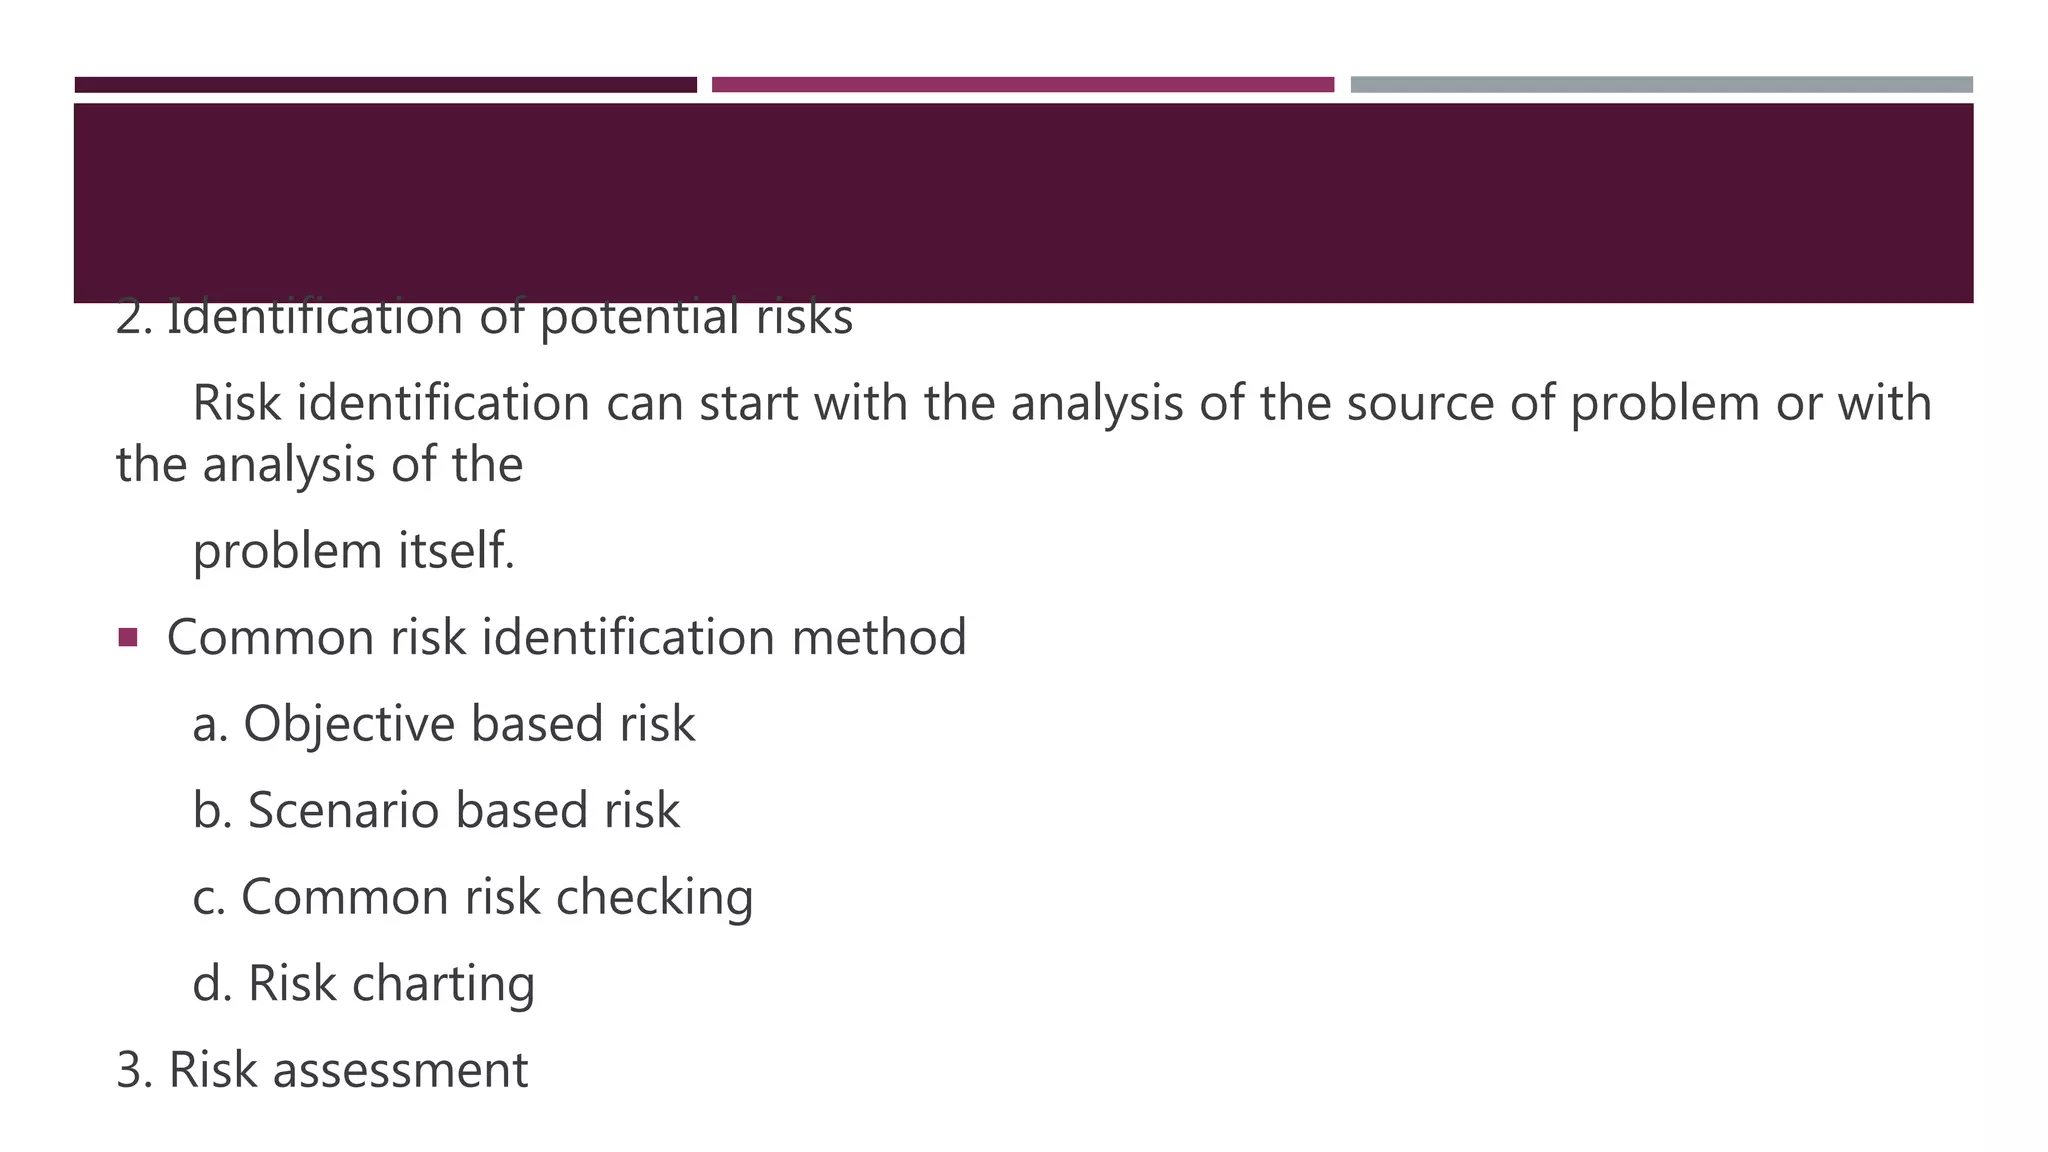2048x1152 pixels.
Task: Click the word 'Objective' in item a
Action: click(x=350, y=724)
